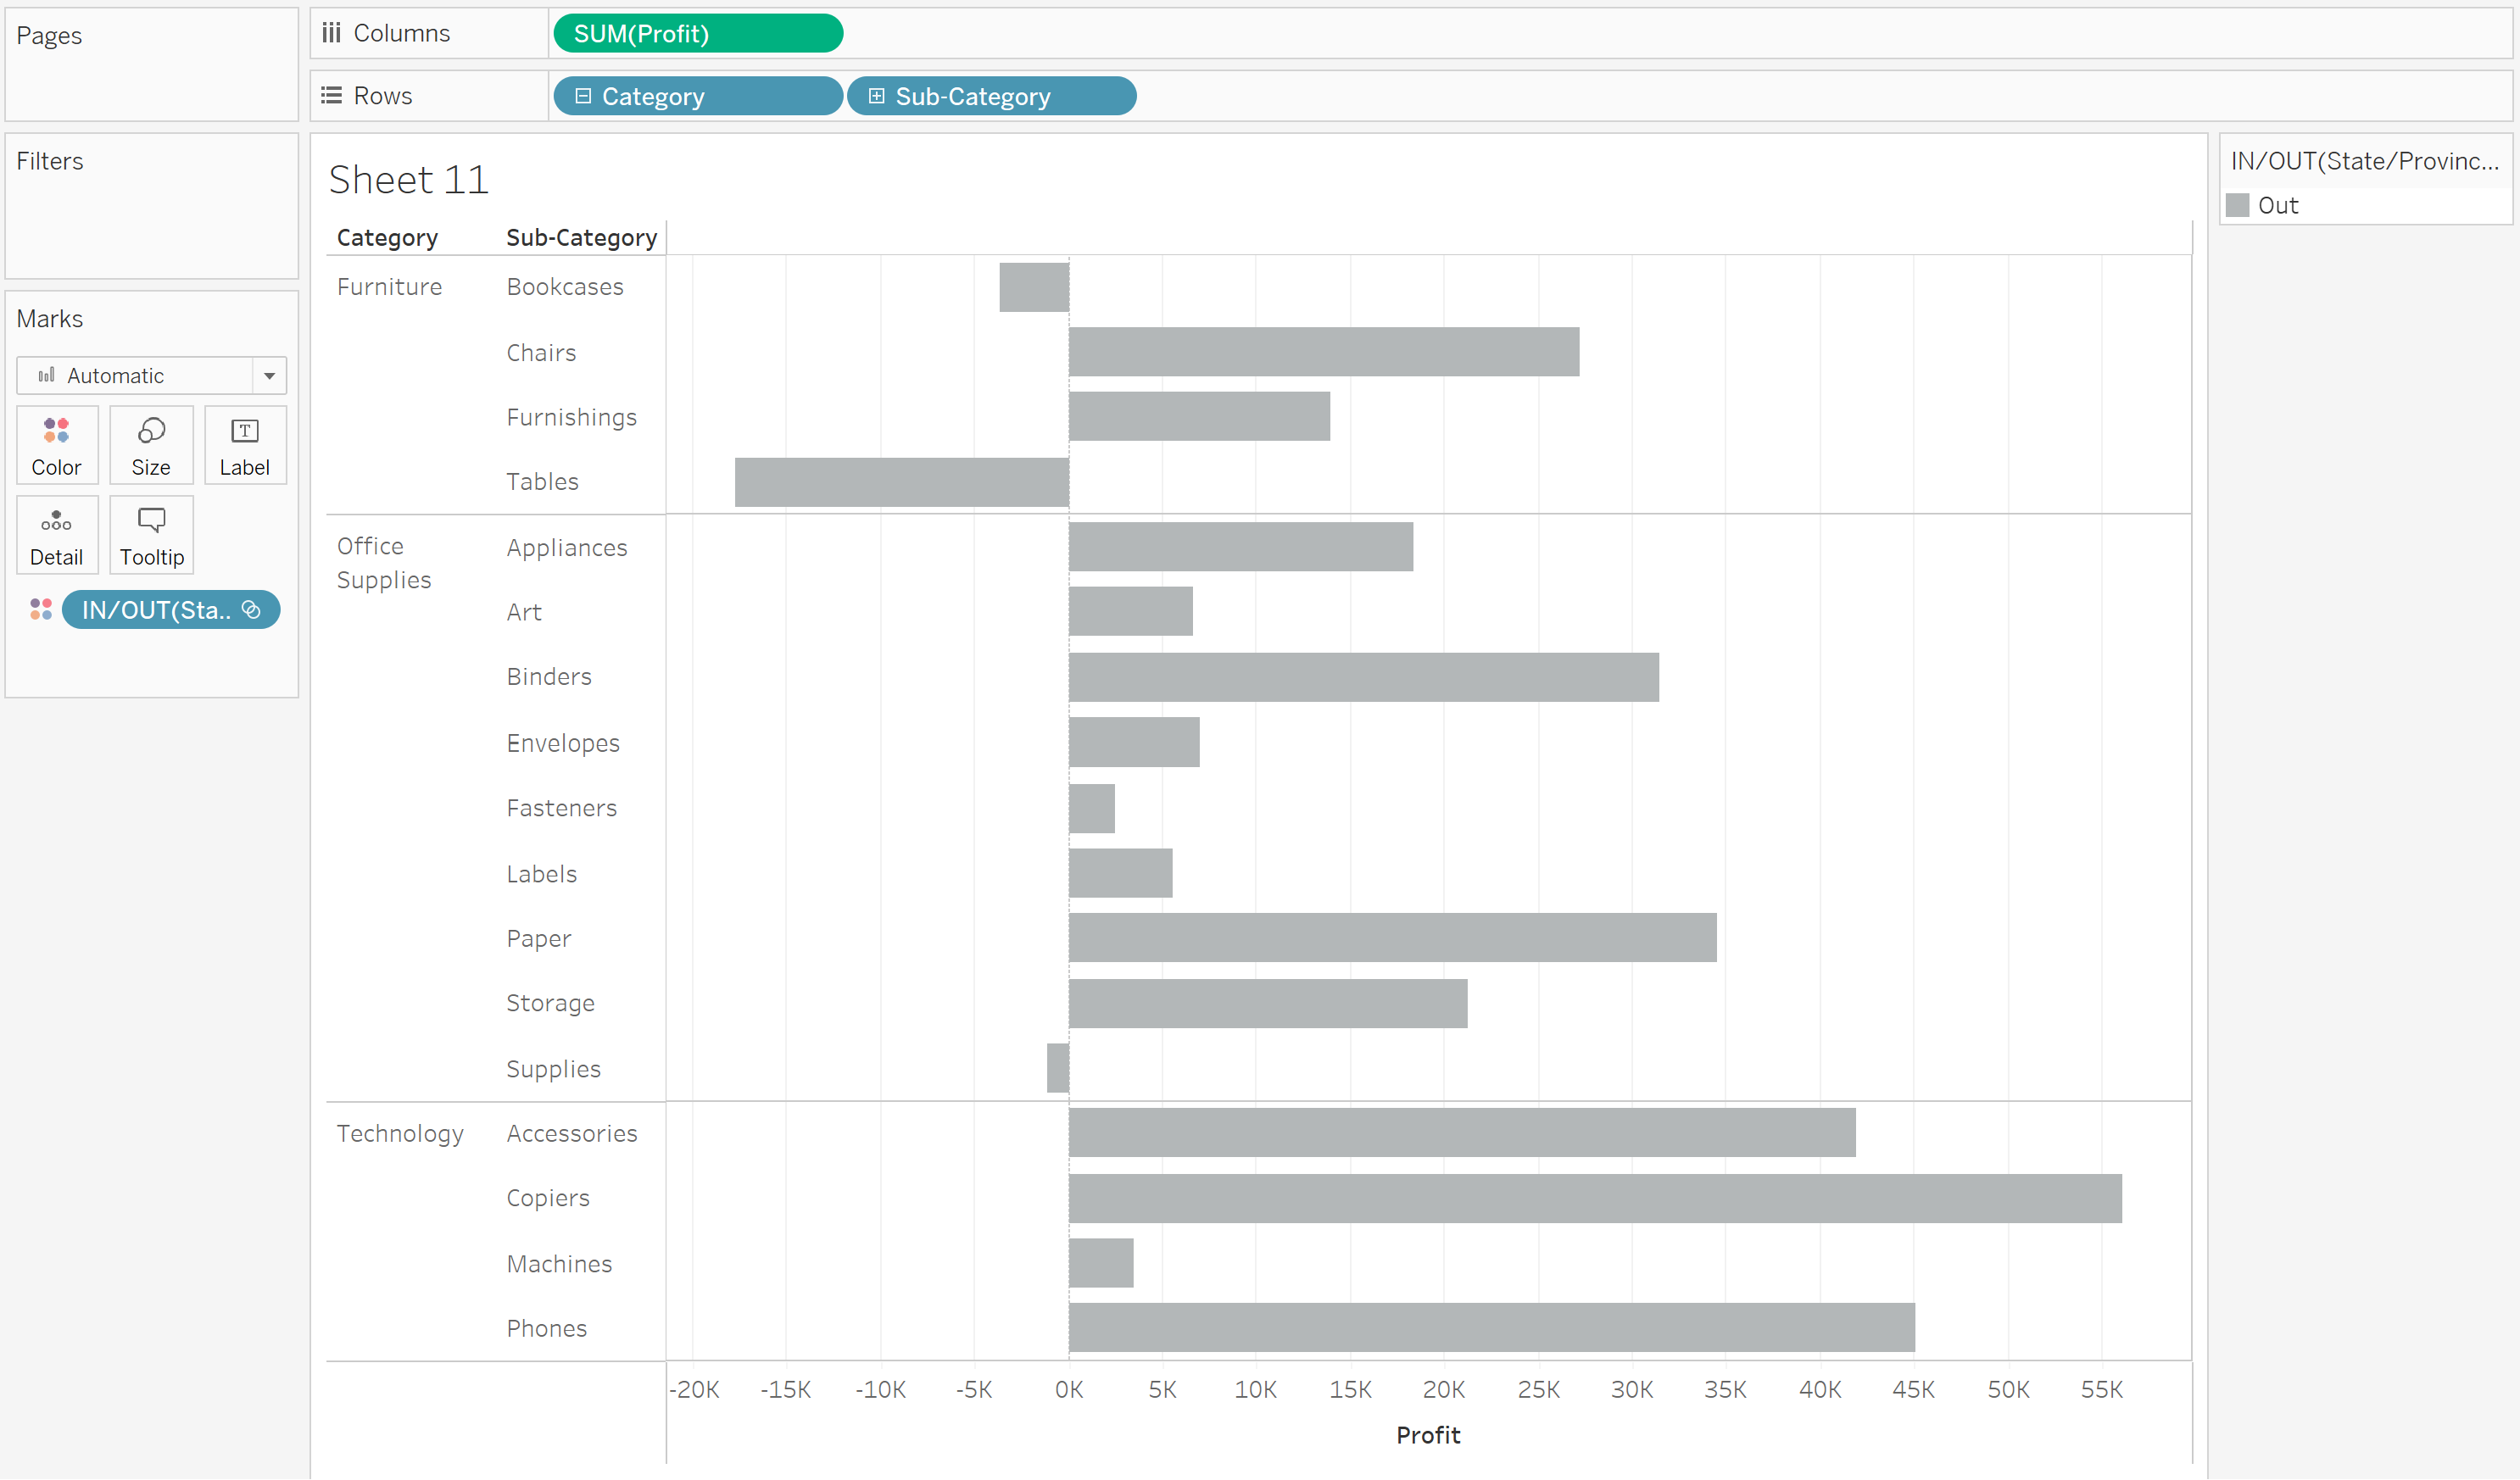Open the Size marks card

(151, 446)
